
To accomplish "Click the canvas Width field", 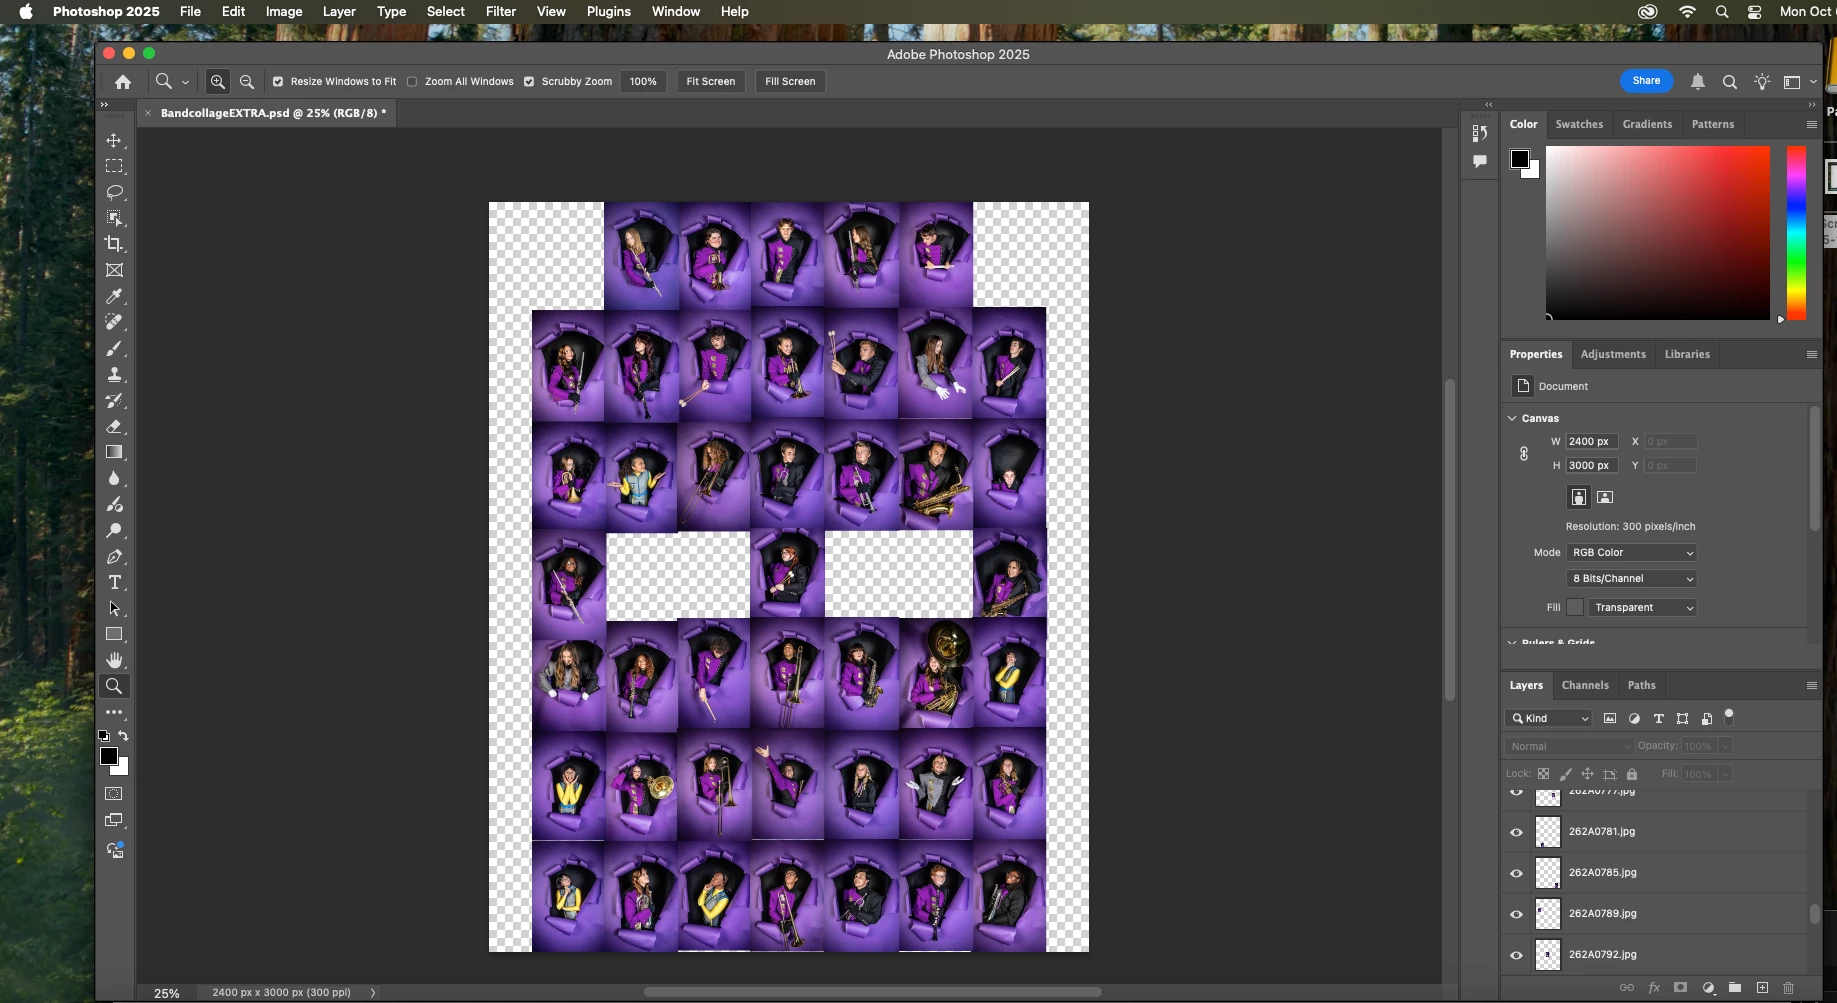I will [x=1591, y=442].
